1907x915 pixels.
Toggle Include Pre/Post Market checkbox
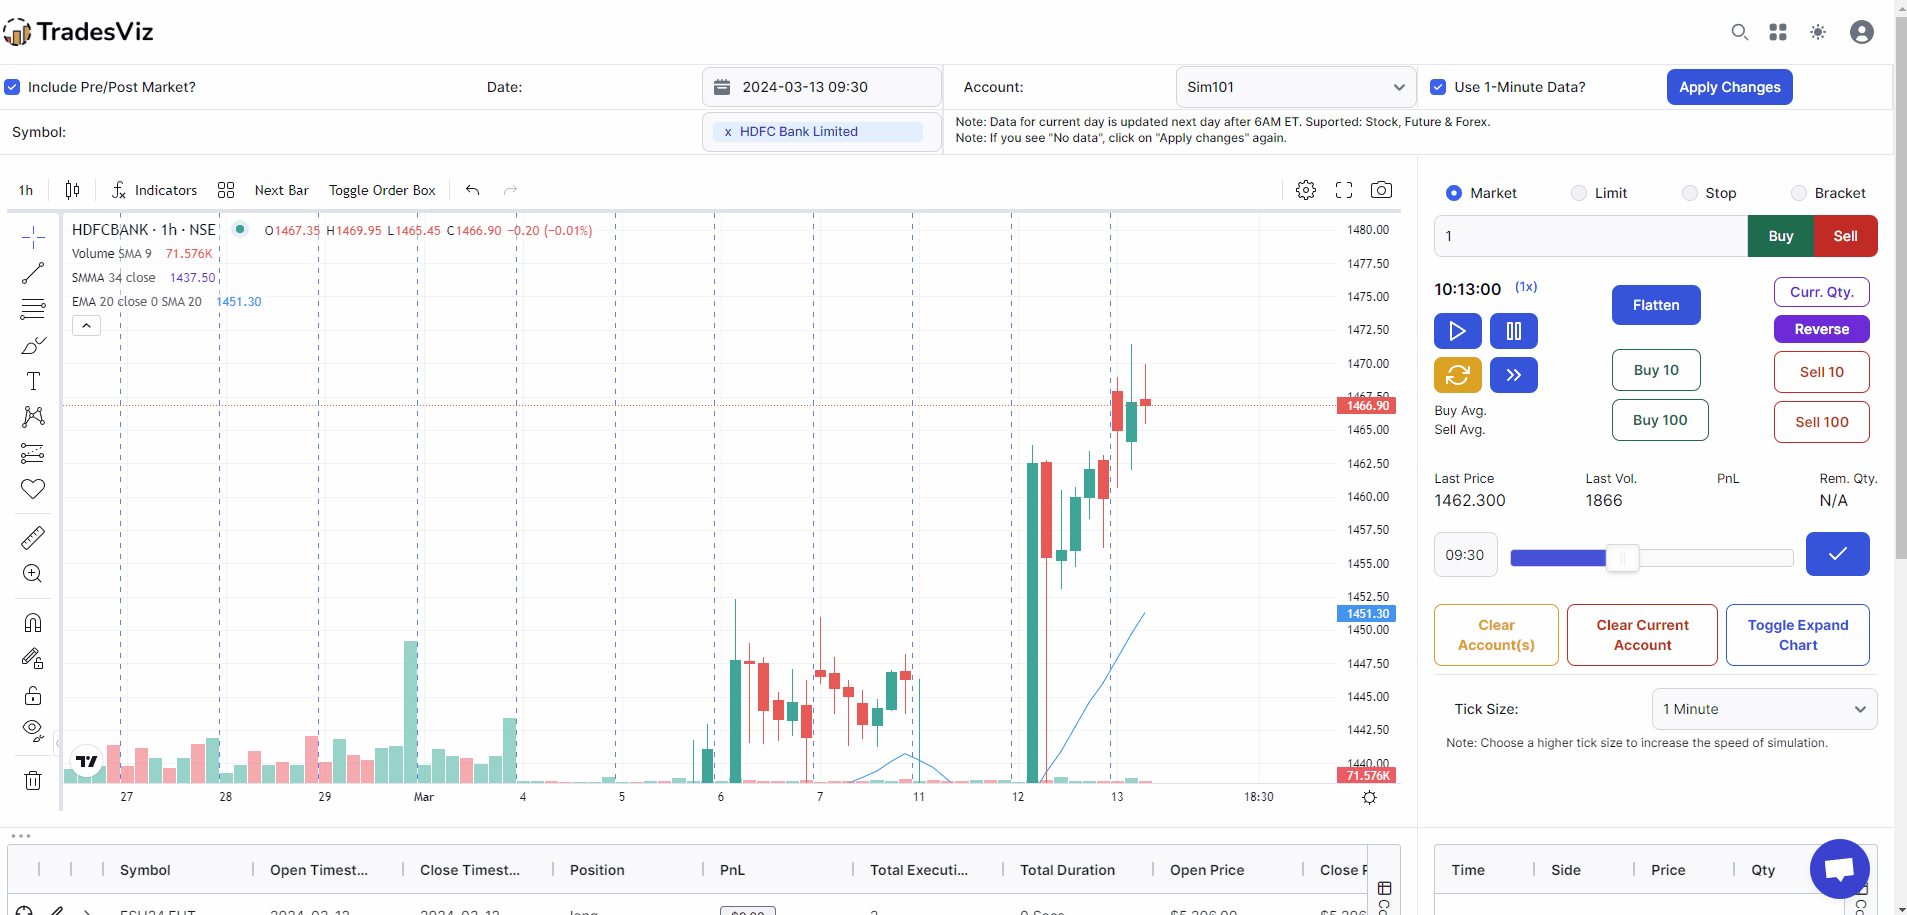pos(12,87)
